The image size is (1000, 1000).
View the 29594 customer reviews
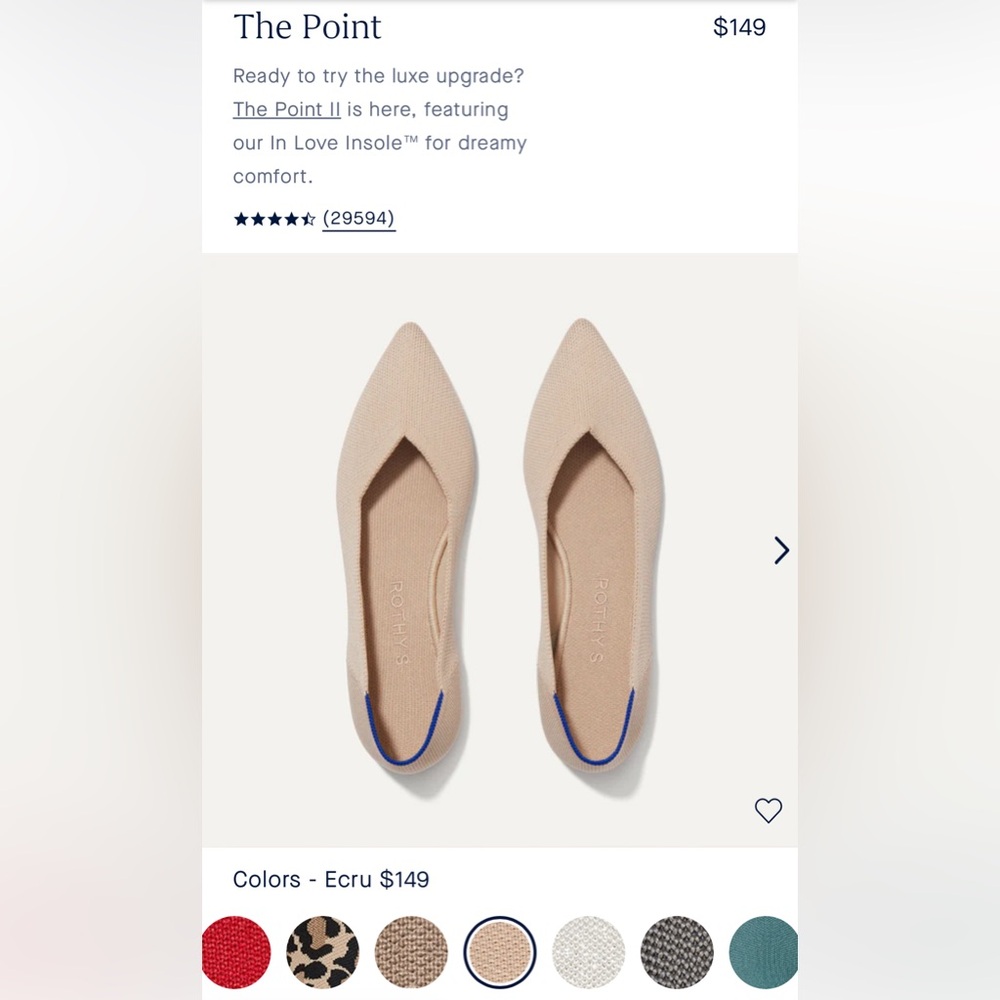click(x=359, y=218)
